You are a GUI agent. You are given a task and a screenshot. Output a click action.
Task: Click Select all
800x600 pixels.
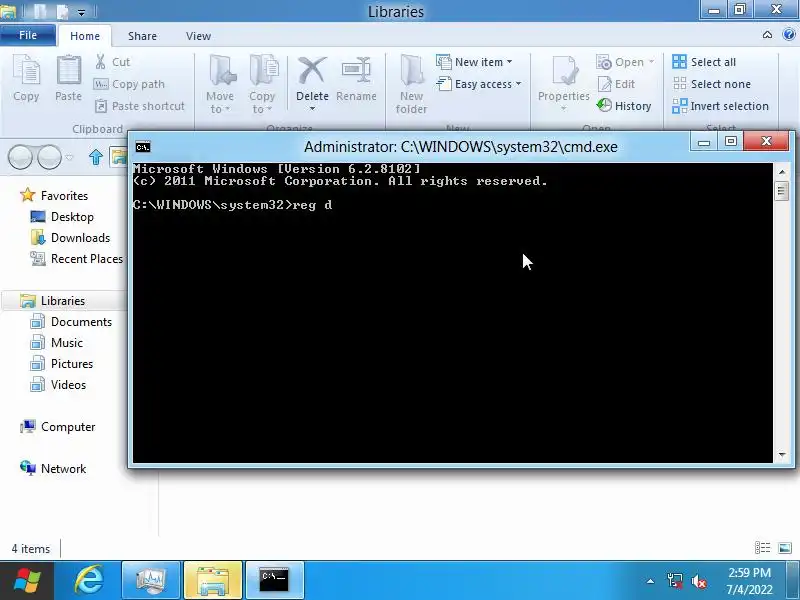click(704, 62)
